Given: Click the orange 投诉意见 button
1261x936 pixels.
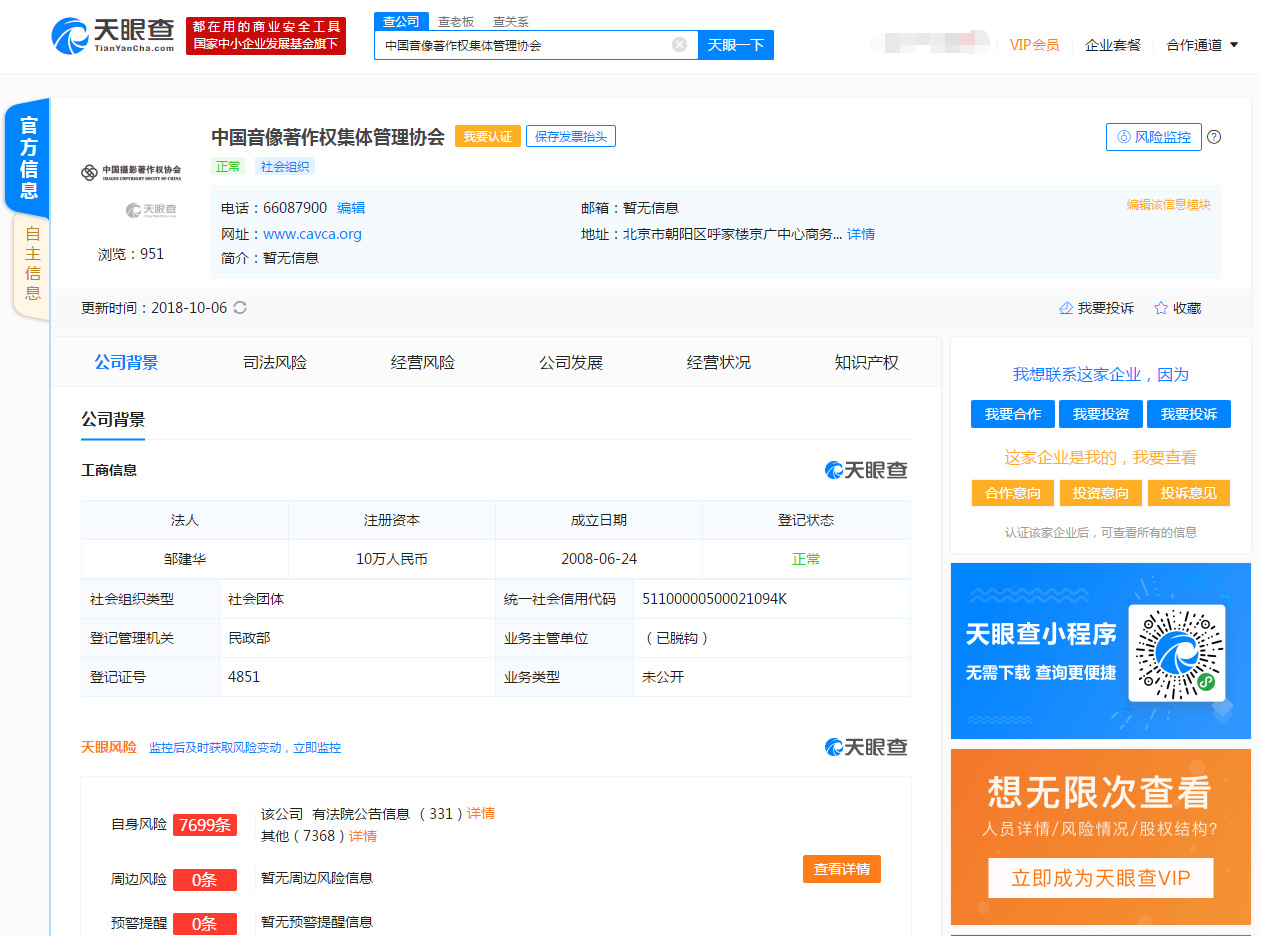Looking at the screenshot, I should pyautogui.click(x=1189, y=493).
